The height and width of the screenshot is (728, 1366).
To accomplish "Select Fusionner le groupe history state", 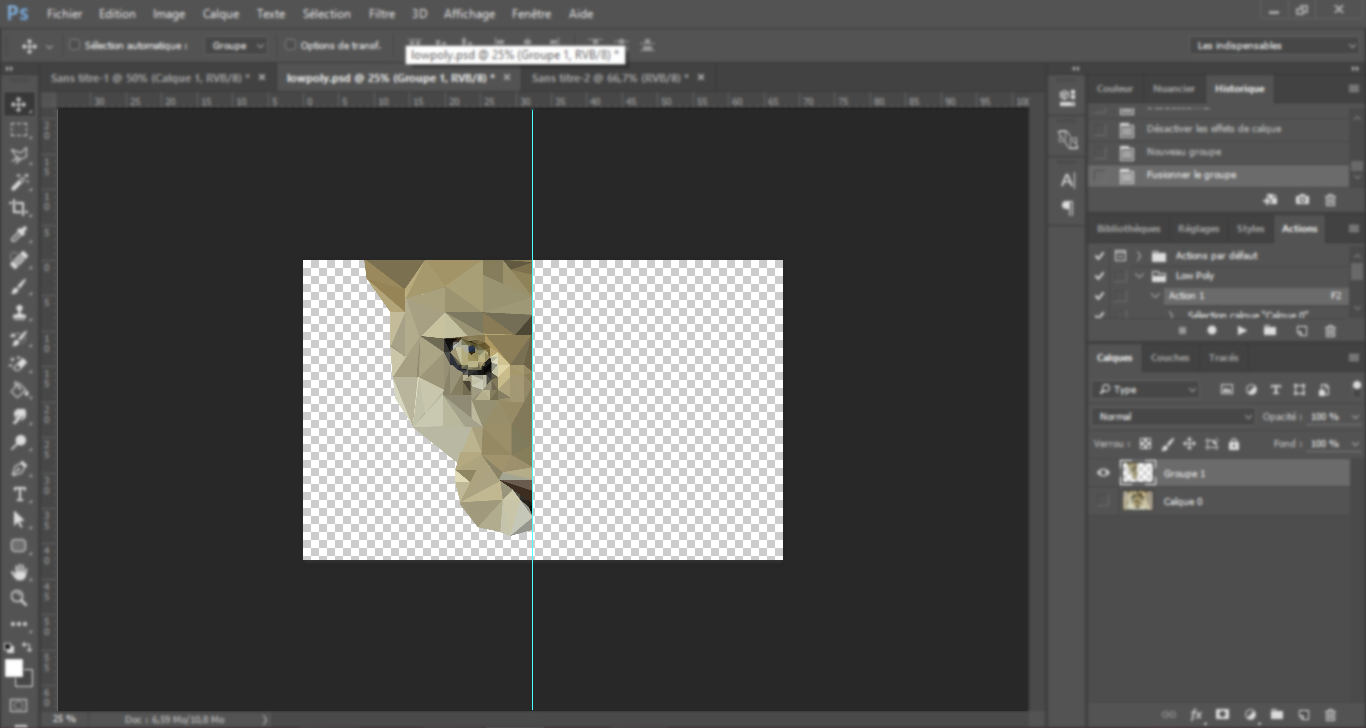I will click(x=1219, y=175).
